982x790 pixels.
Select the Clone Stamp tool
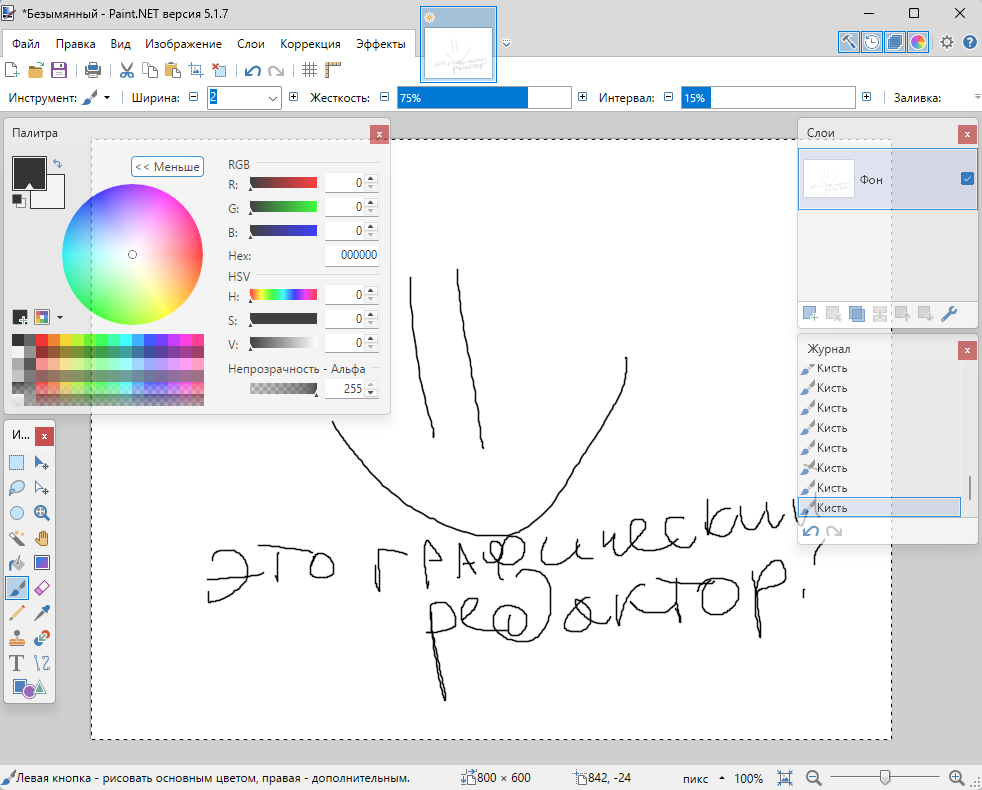point(17,638)
